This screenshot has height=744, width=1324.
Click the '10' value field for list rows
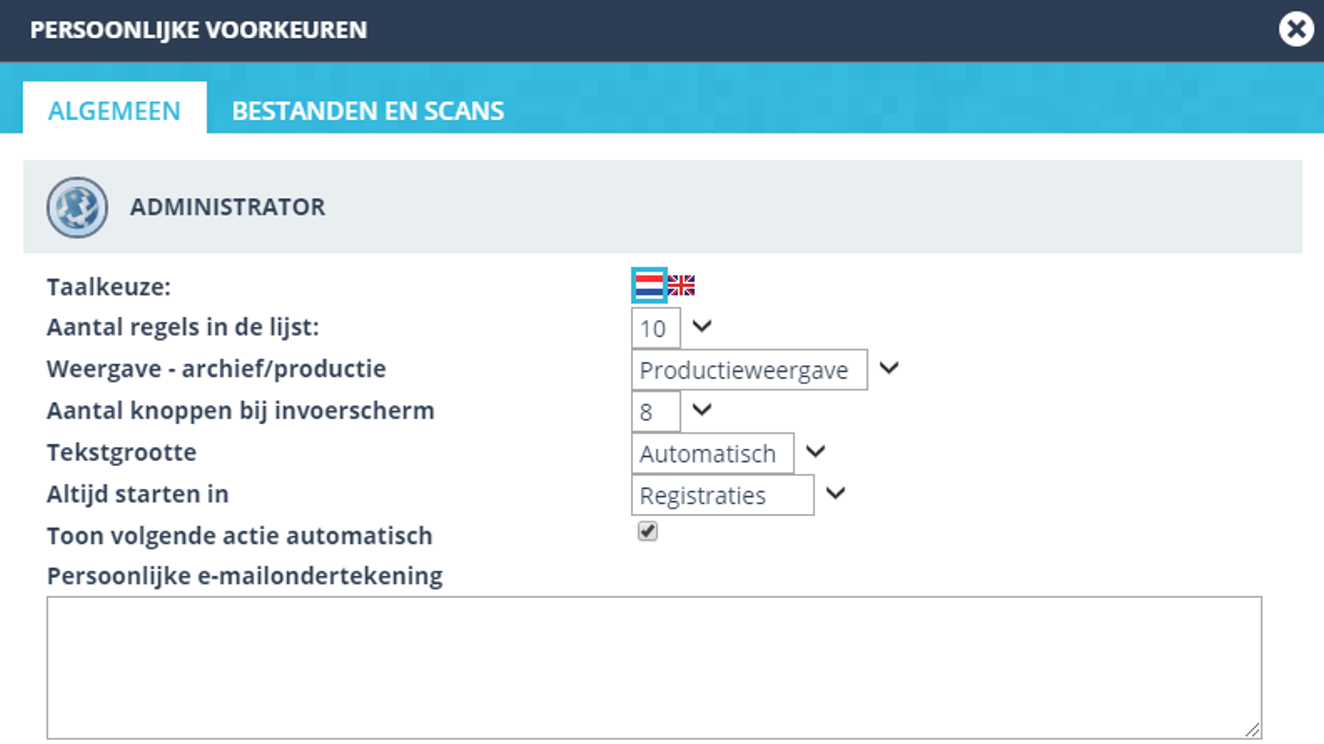(x=655, y=327)
